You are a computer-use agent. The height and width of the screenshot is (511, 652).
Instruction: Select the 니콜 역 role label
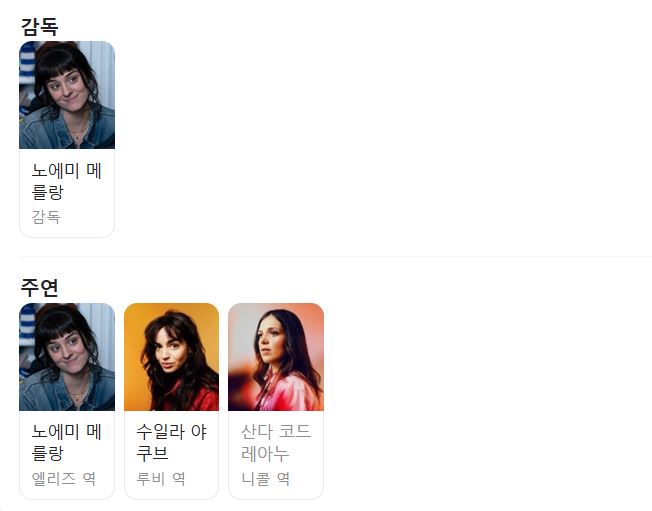tap(265, 479)
